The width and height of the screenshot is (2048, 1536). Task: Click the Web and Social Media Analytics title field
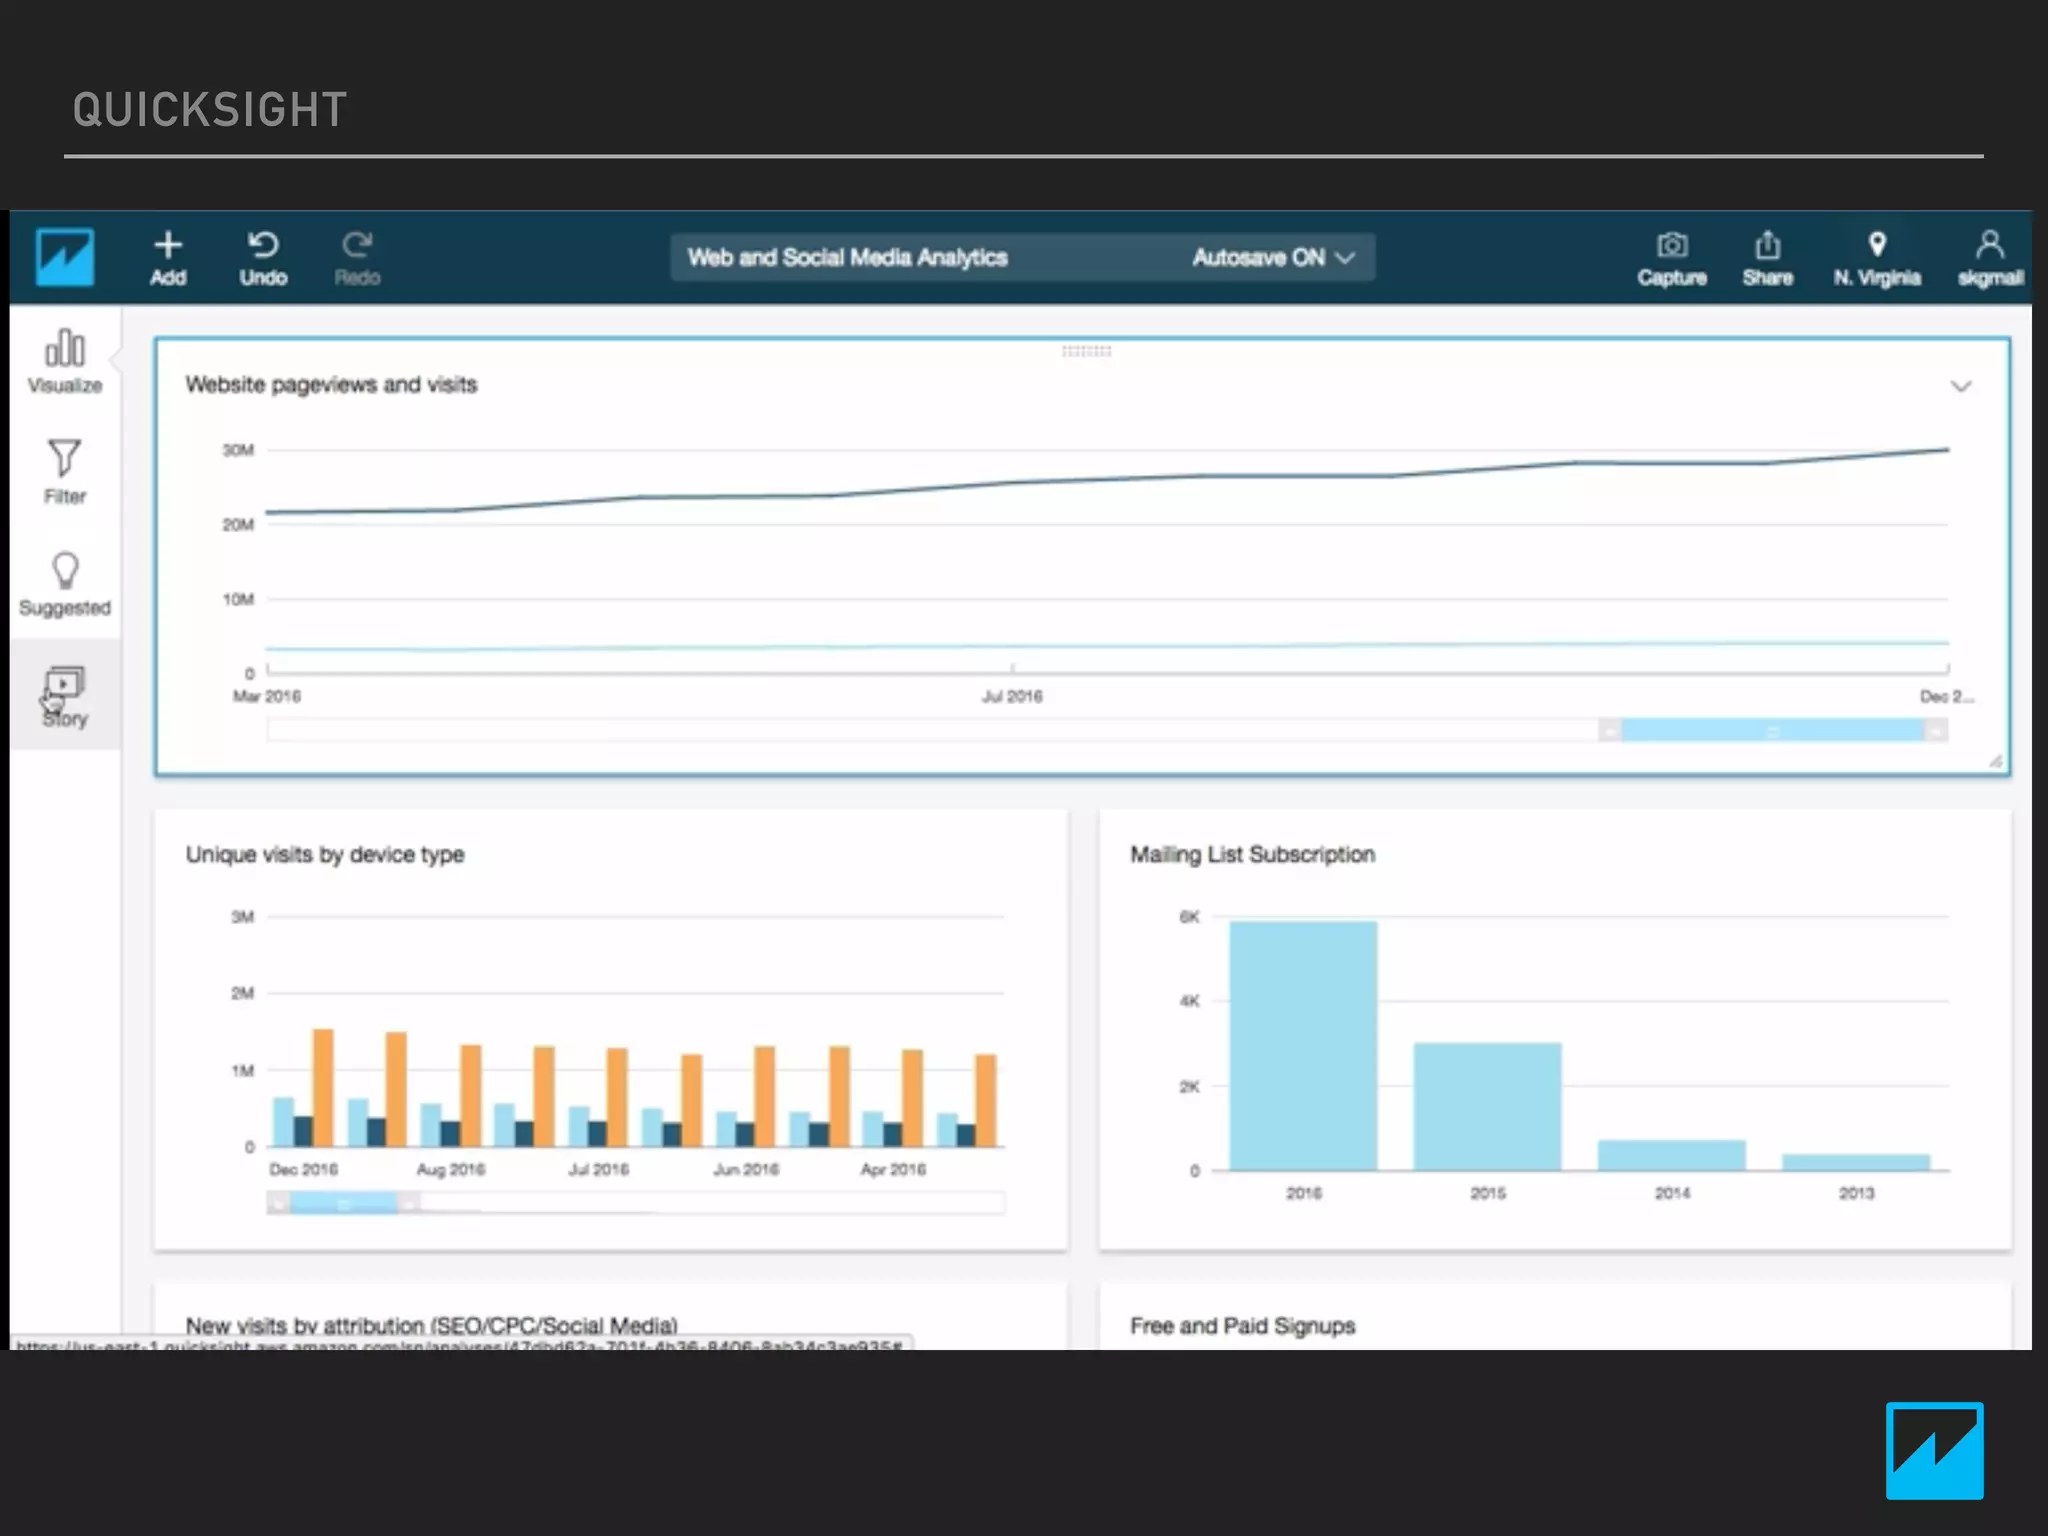coord(847,258)
